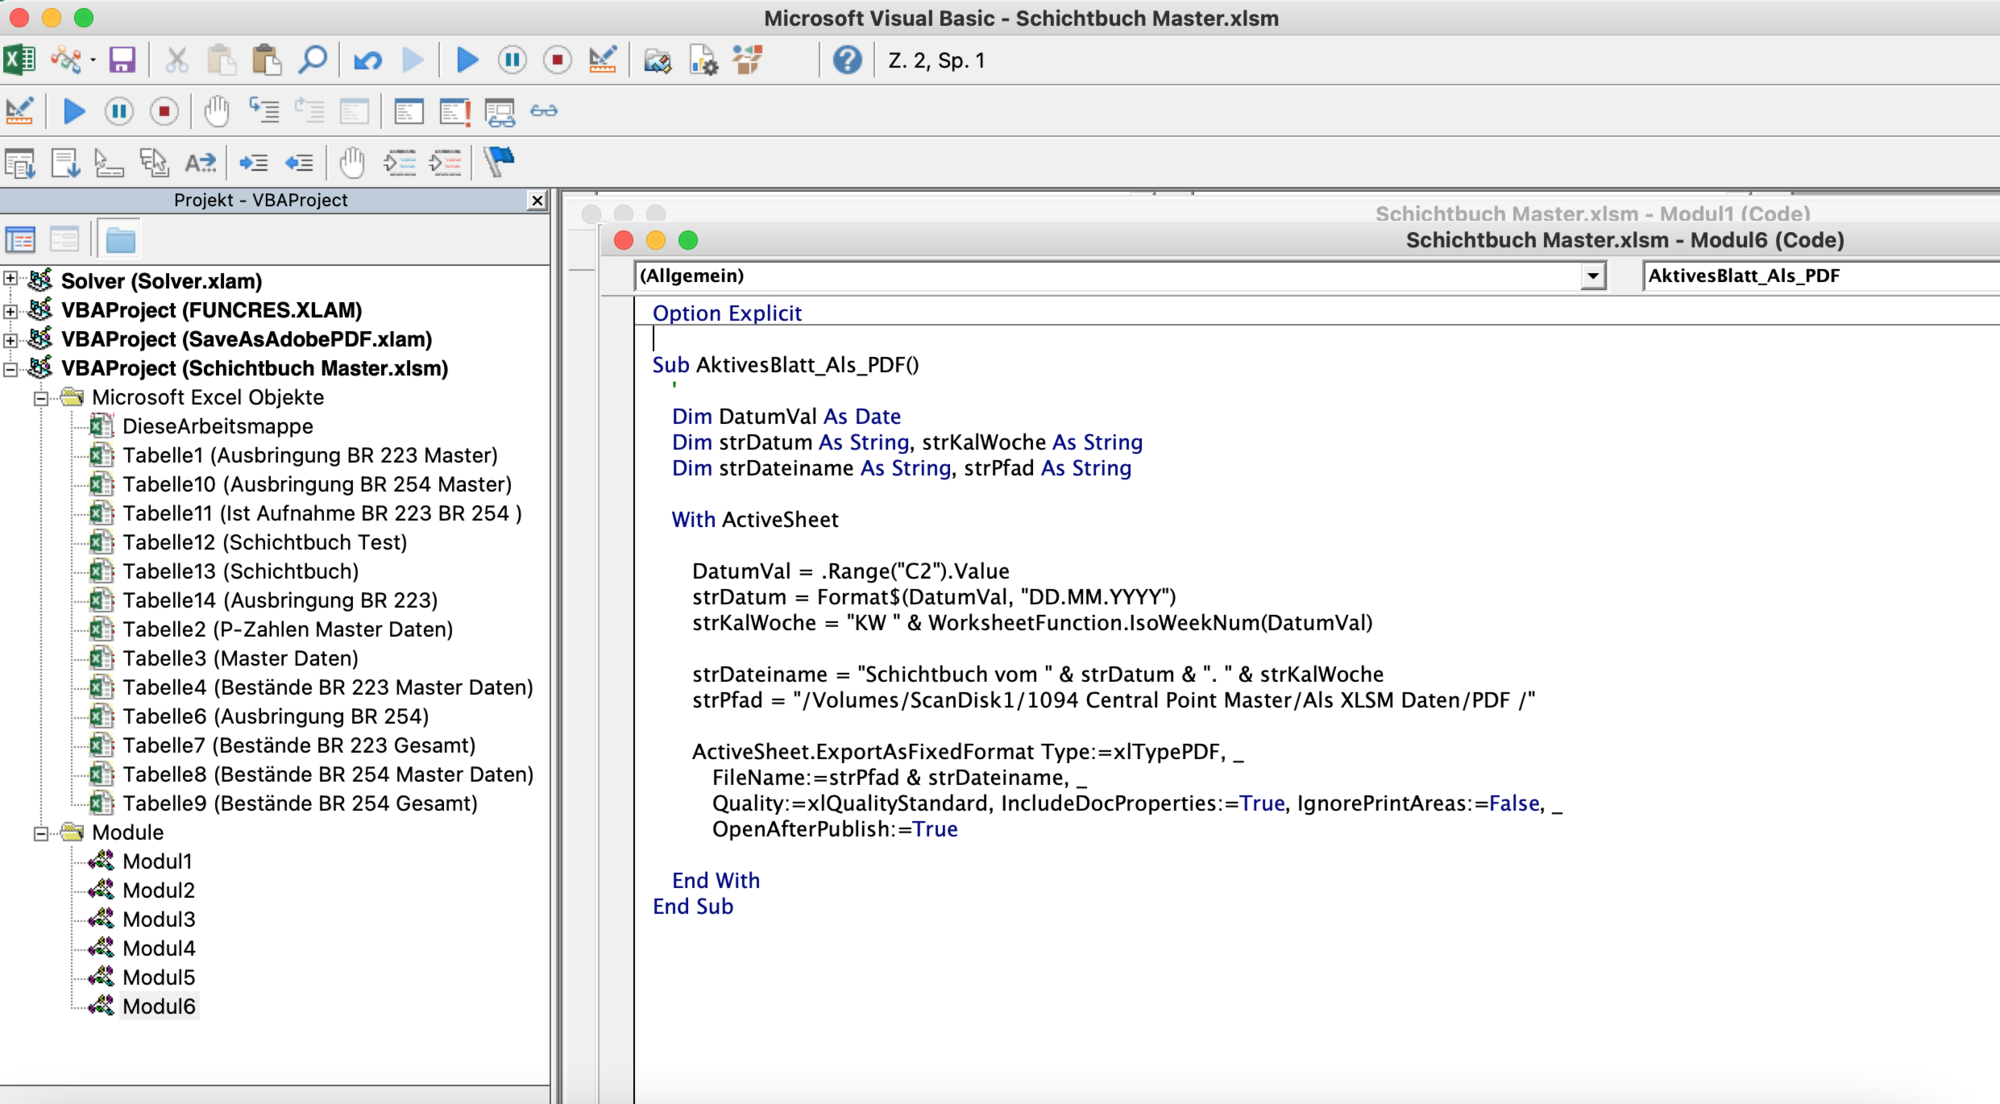Screen dimensions: 2000x1104
Task: Select Tabelle9 (Bestände BR 254 Gesamt)
Action: [300, 803]
